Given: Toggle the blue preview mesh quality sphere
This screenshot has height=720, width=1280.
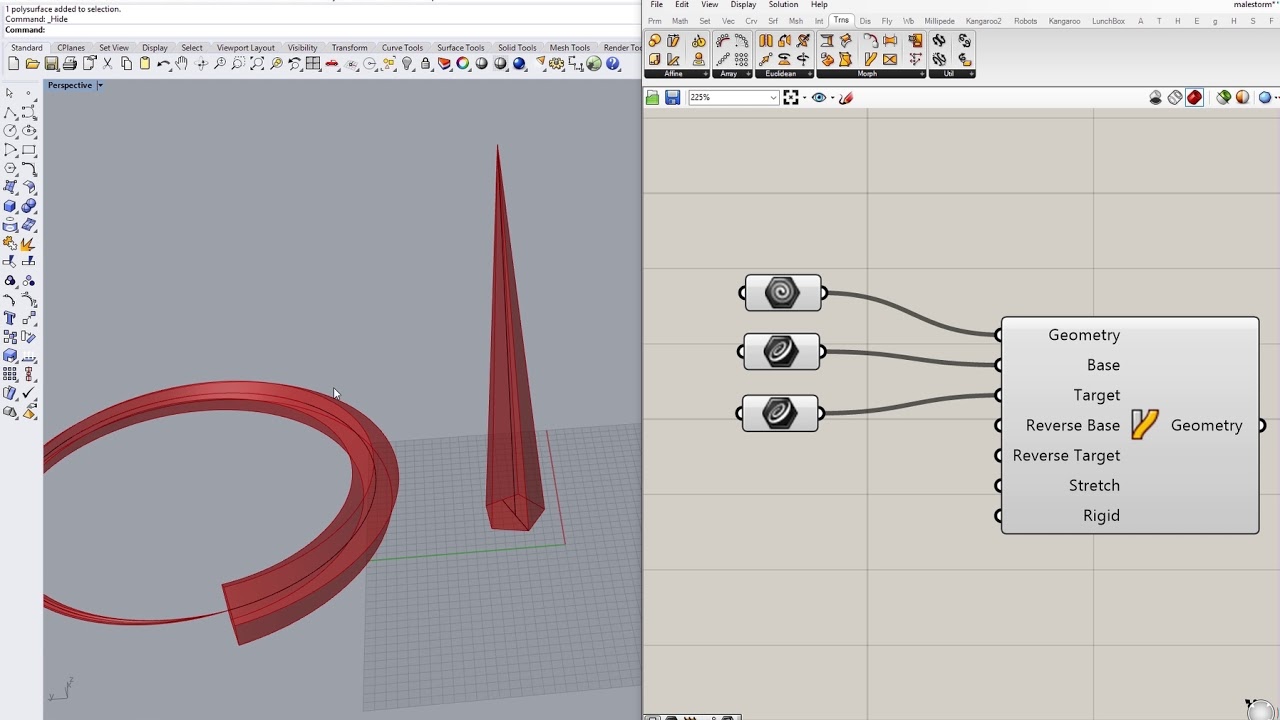Looking at the screenshot, I should coord(1265,97).
